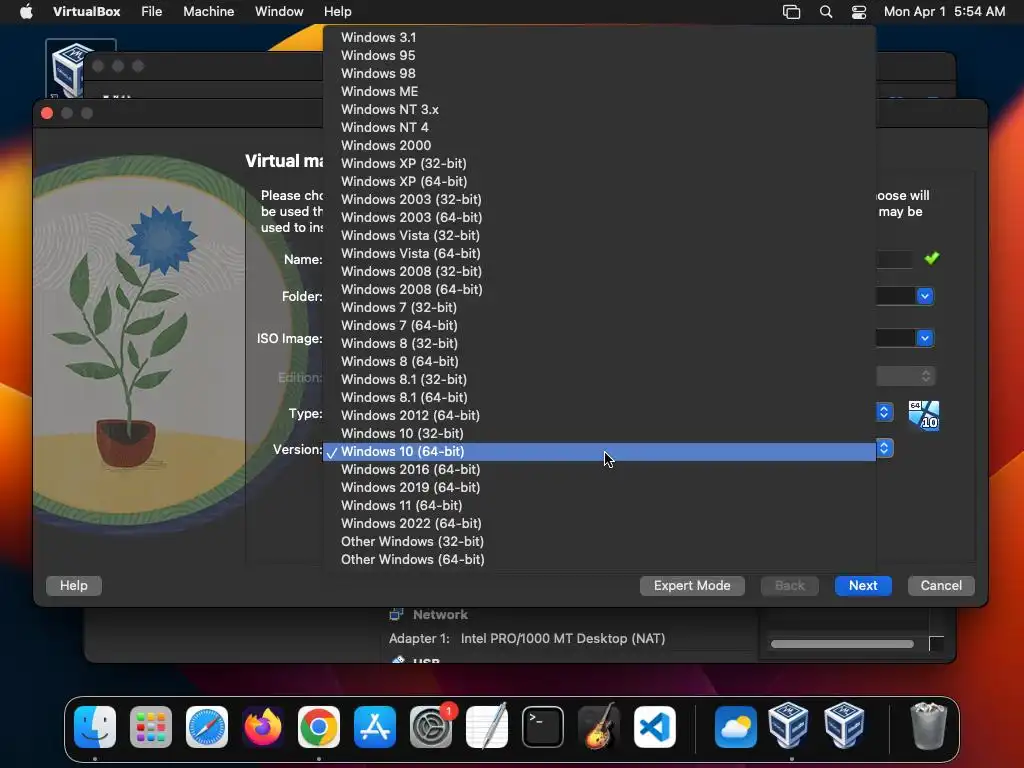1024x768 pixels.
Task: Open Google Chrome from the dock
Action: click(x=319, y=727)
